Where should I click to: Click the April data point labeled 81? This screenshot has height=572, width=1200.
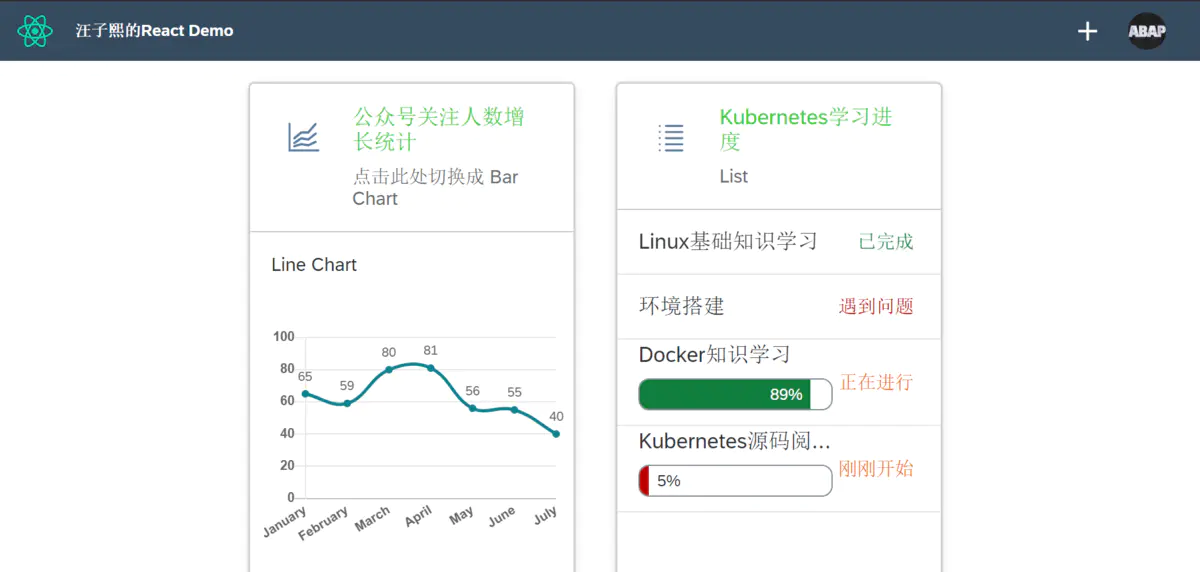[431, 368]
